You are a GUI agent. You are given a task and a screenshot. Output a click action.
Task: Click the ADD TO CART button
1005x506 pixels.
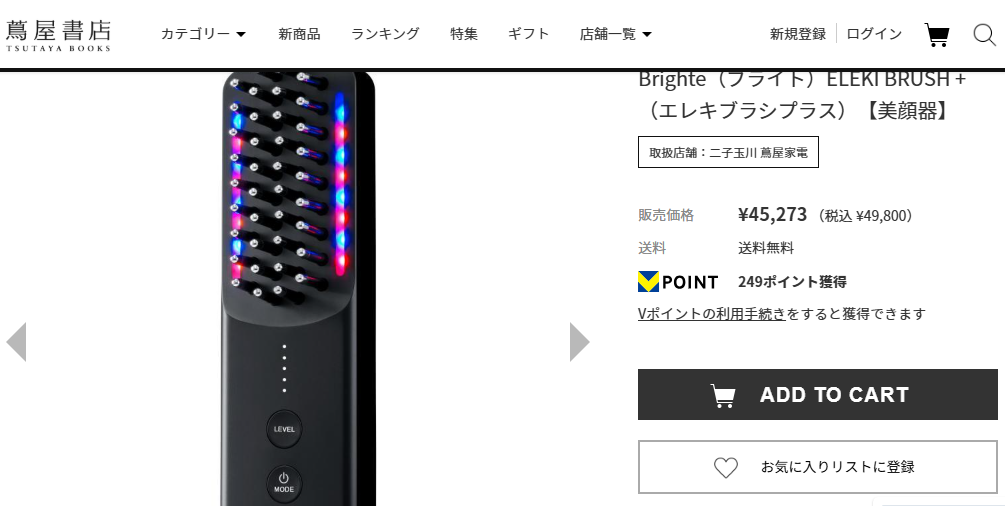tap(818, 394)
